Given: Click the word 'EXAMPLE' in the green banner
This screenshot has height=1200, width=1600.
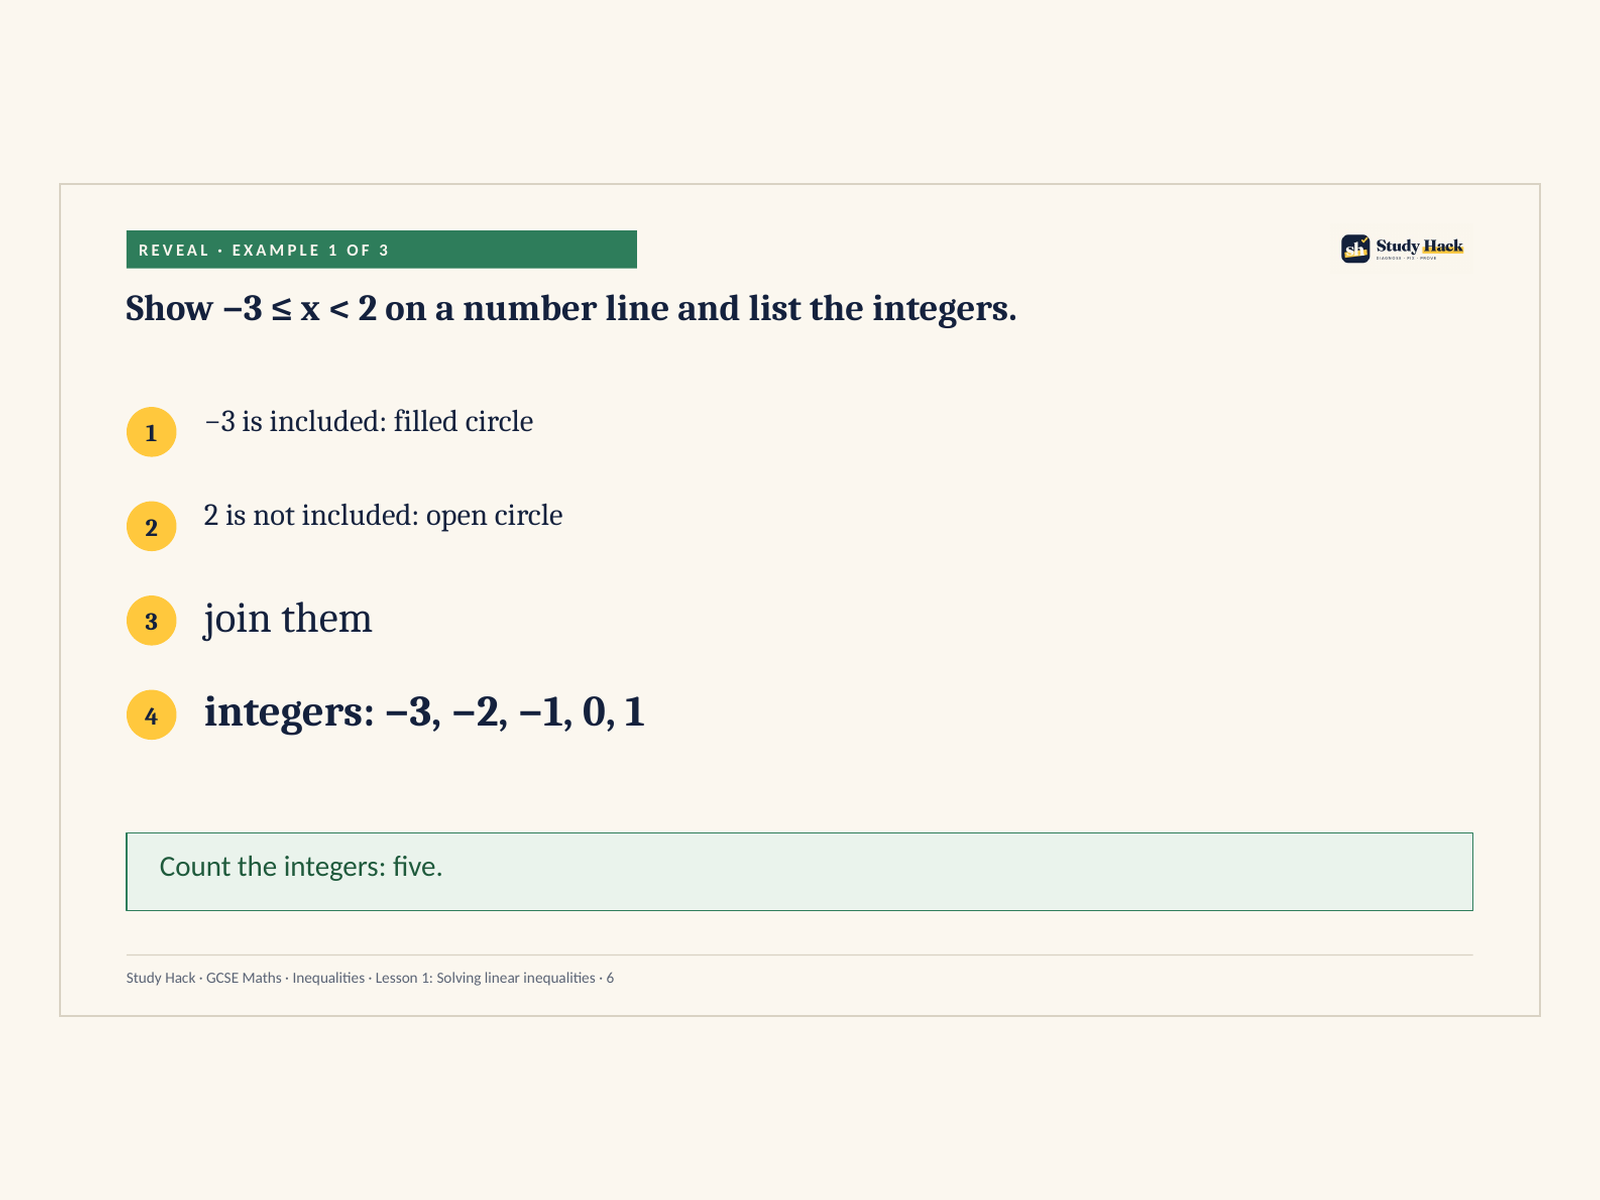Looking at the screenshot, I should click(275, 250).
